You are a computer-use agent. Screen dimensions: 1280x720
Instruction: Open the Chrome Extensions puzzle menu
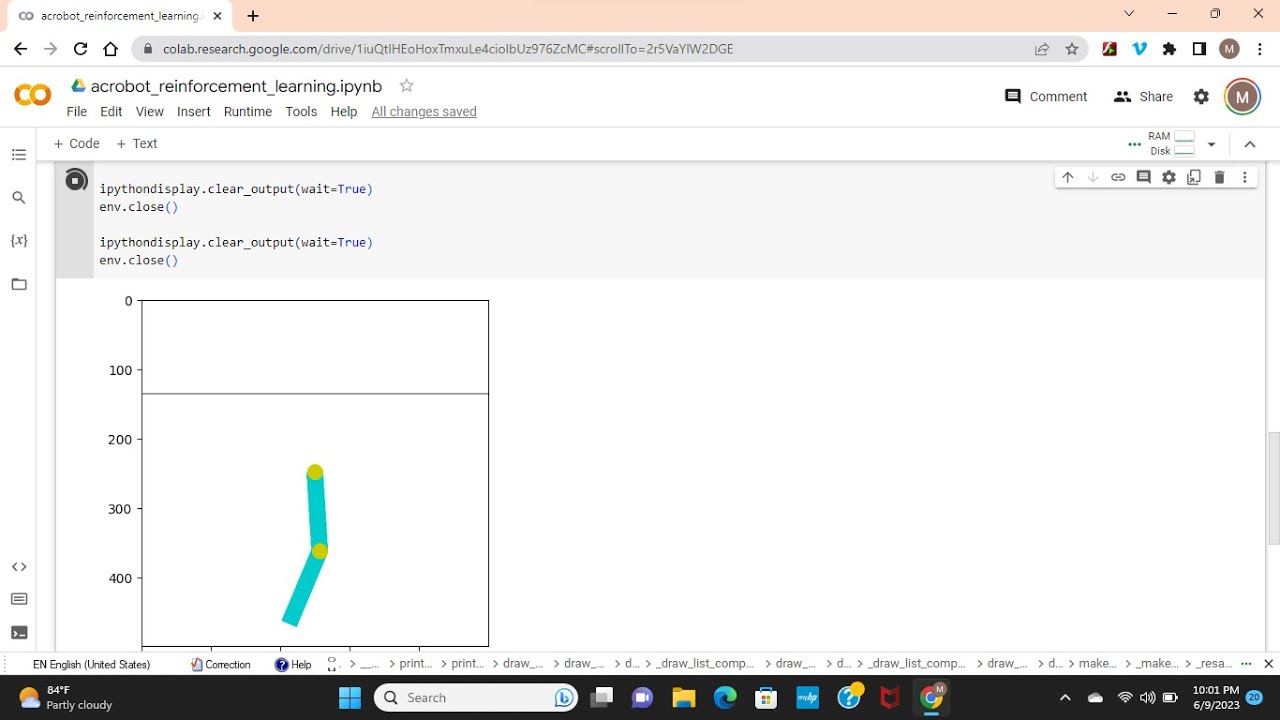coord(1170,49)
